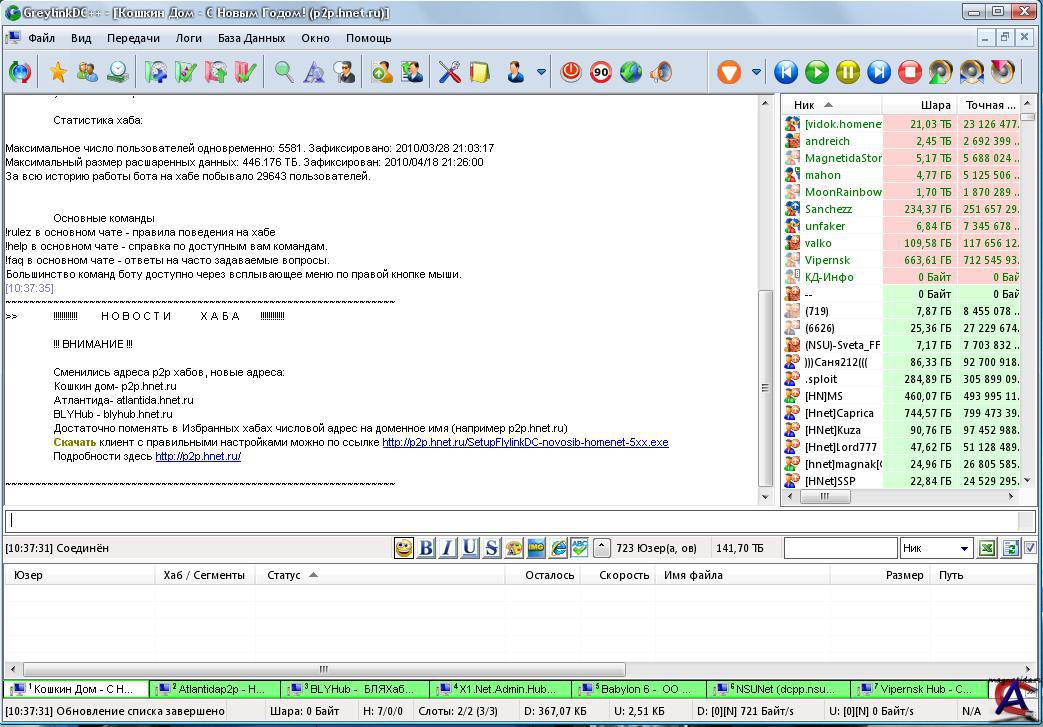Toggle Italic text formatting in chat

(x=447, y=548)
